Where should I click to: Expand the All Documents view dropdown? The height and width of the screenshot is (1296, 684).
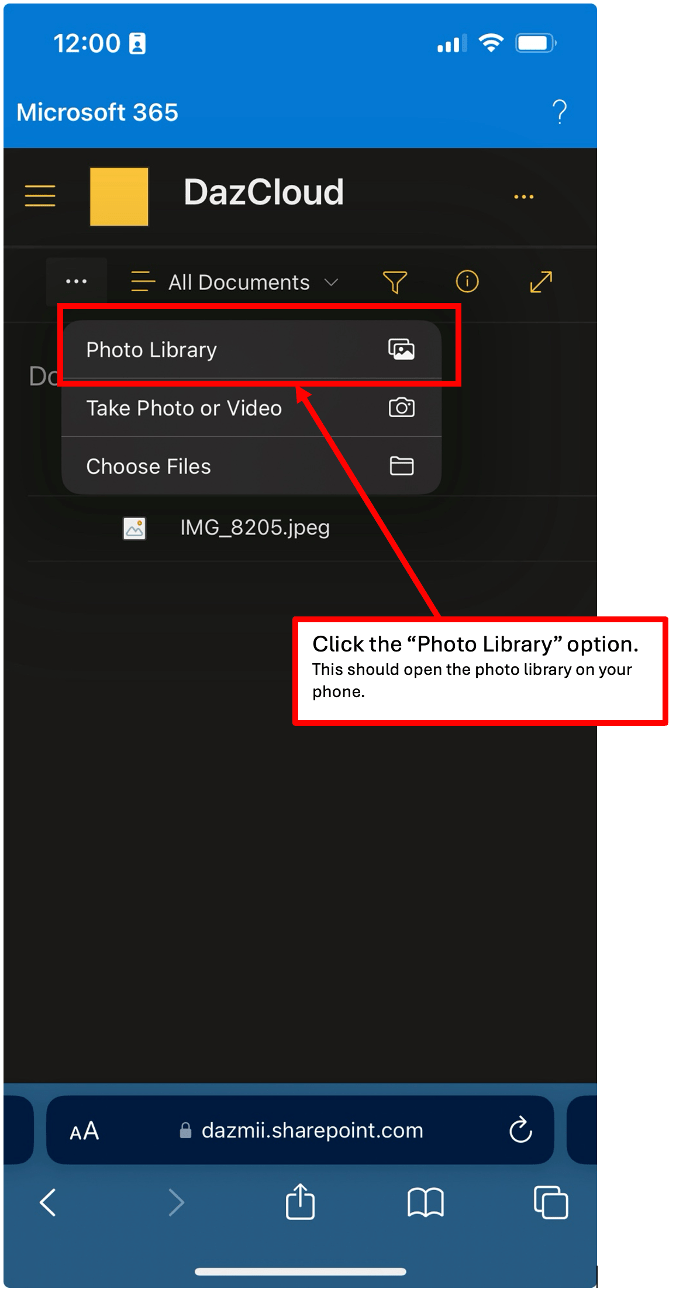click(236, 283)
